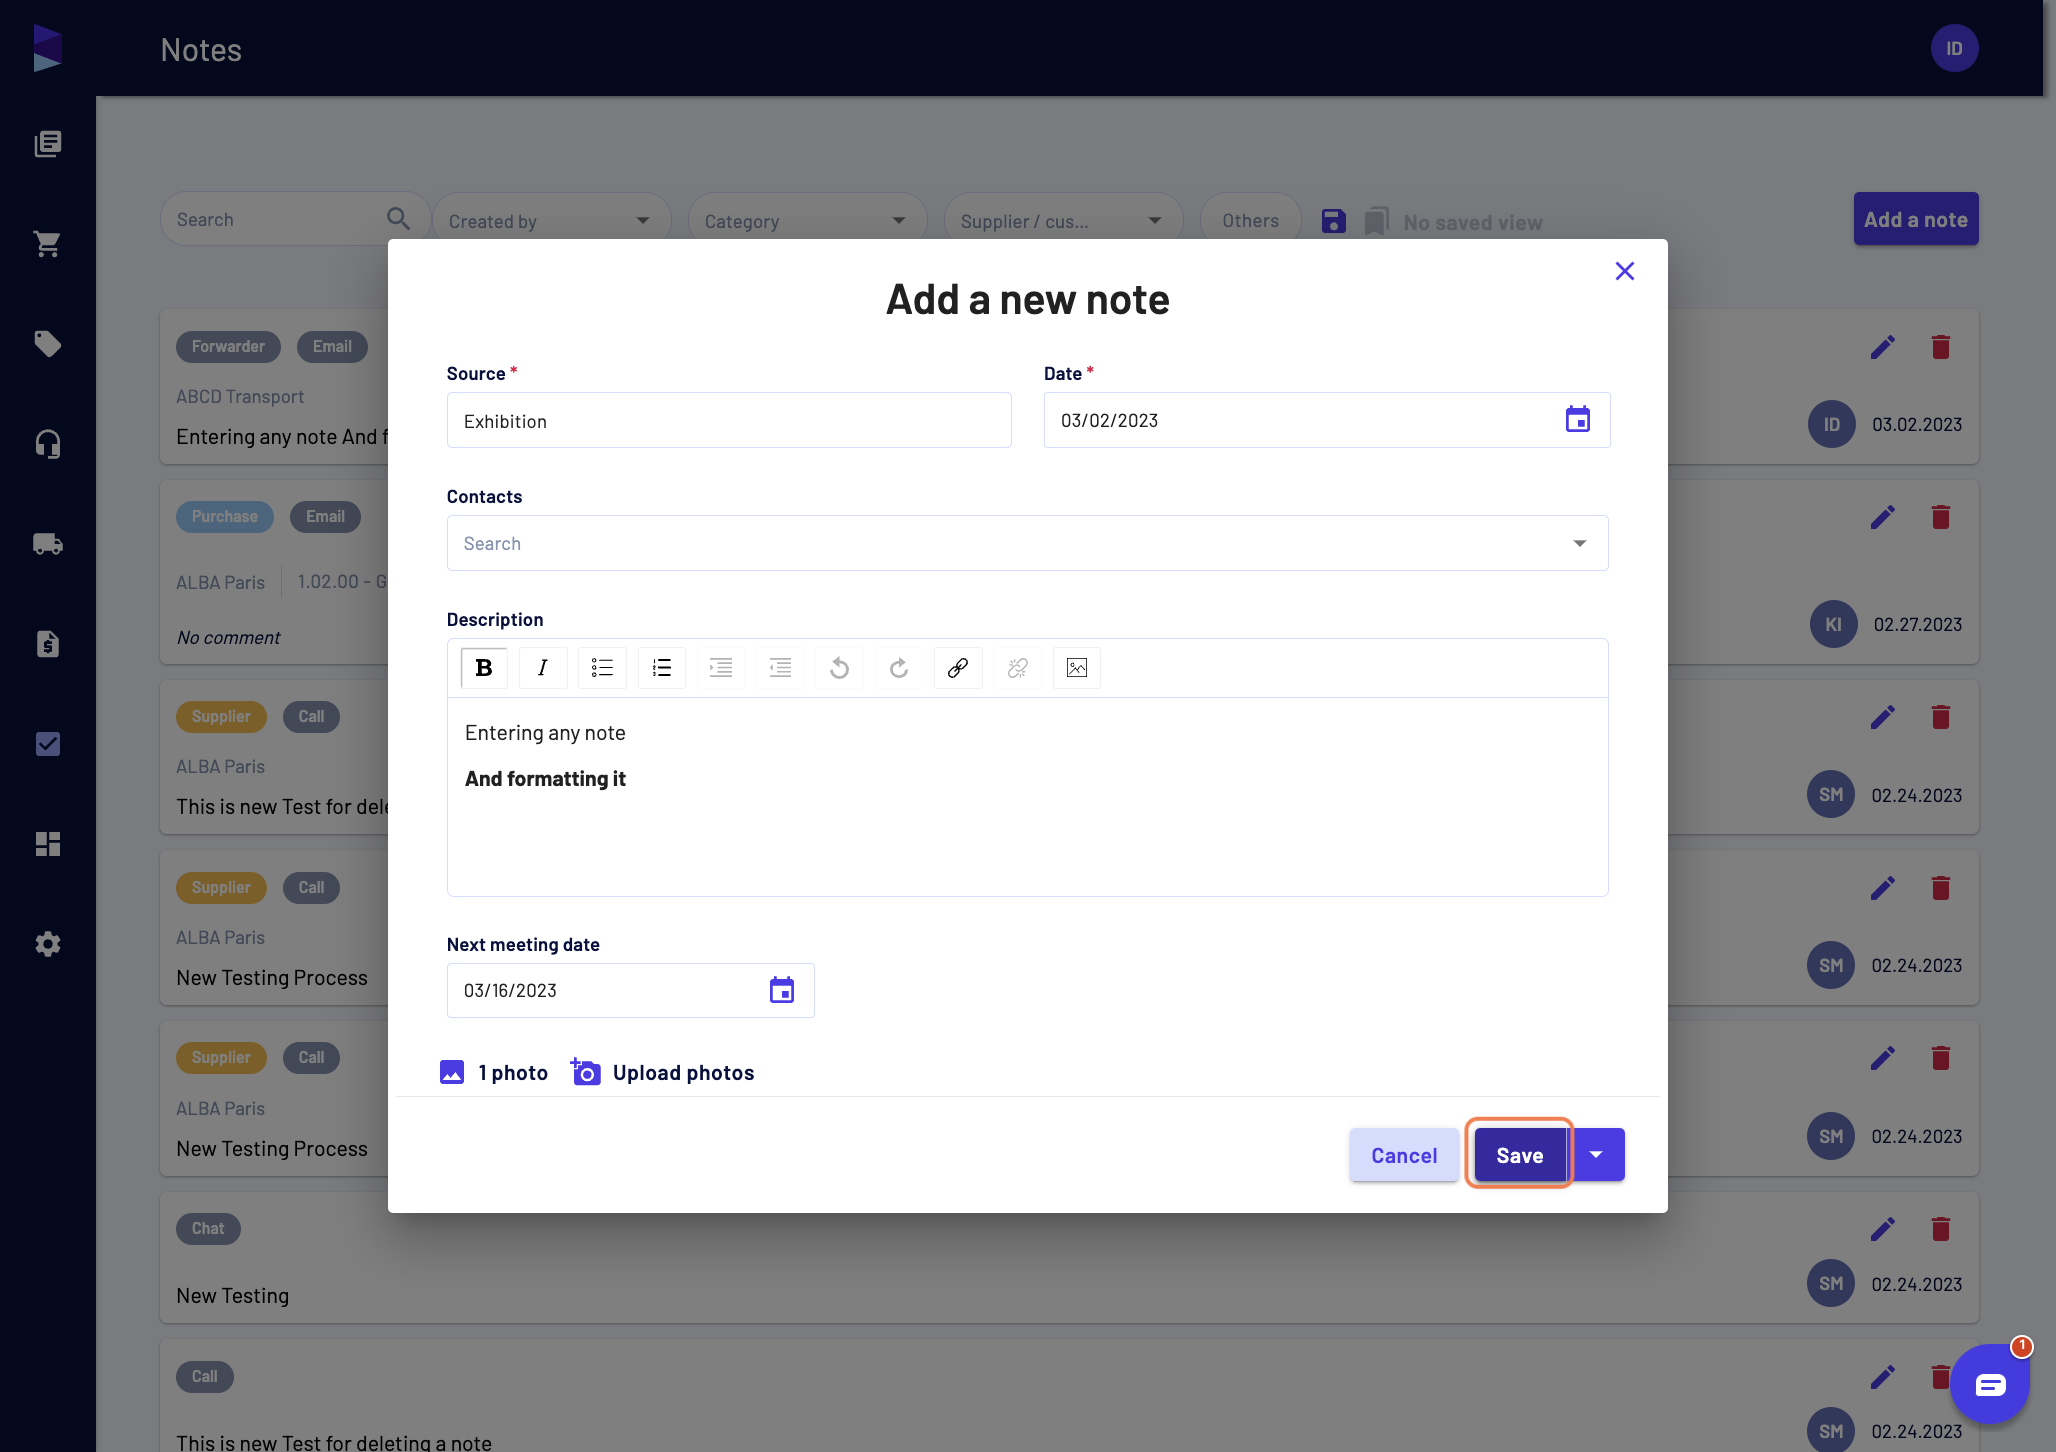Close the Add a new note dialog
The width and height of the screenshot is (2056, 1452).
(1625, 271)
